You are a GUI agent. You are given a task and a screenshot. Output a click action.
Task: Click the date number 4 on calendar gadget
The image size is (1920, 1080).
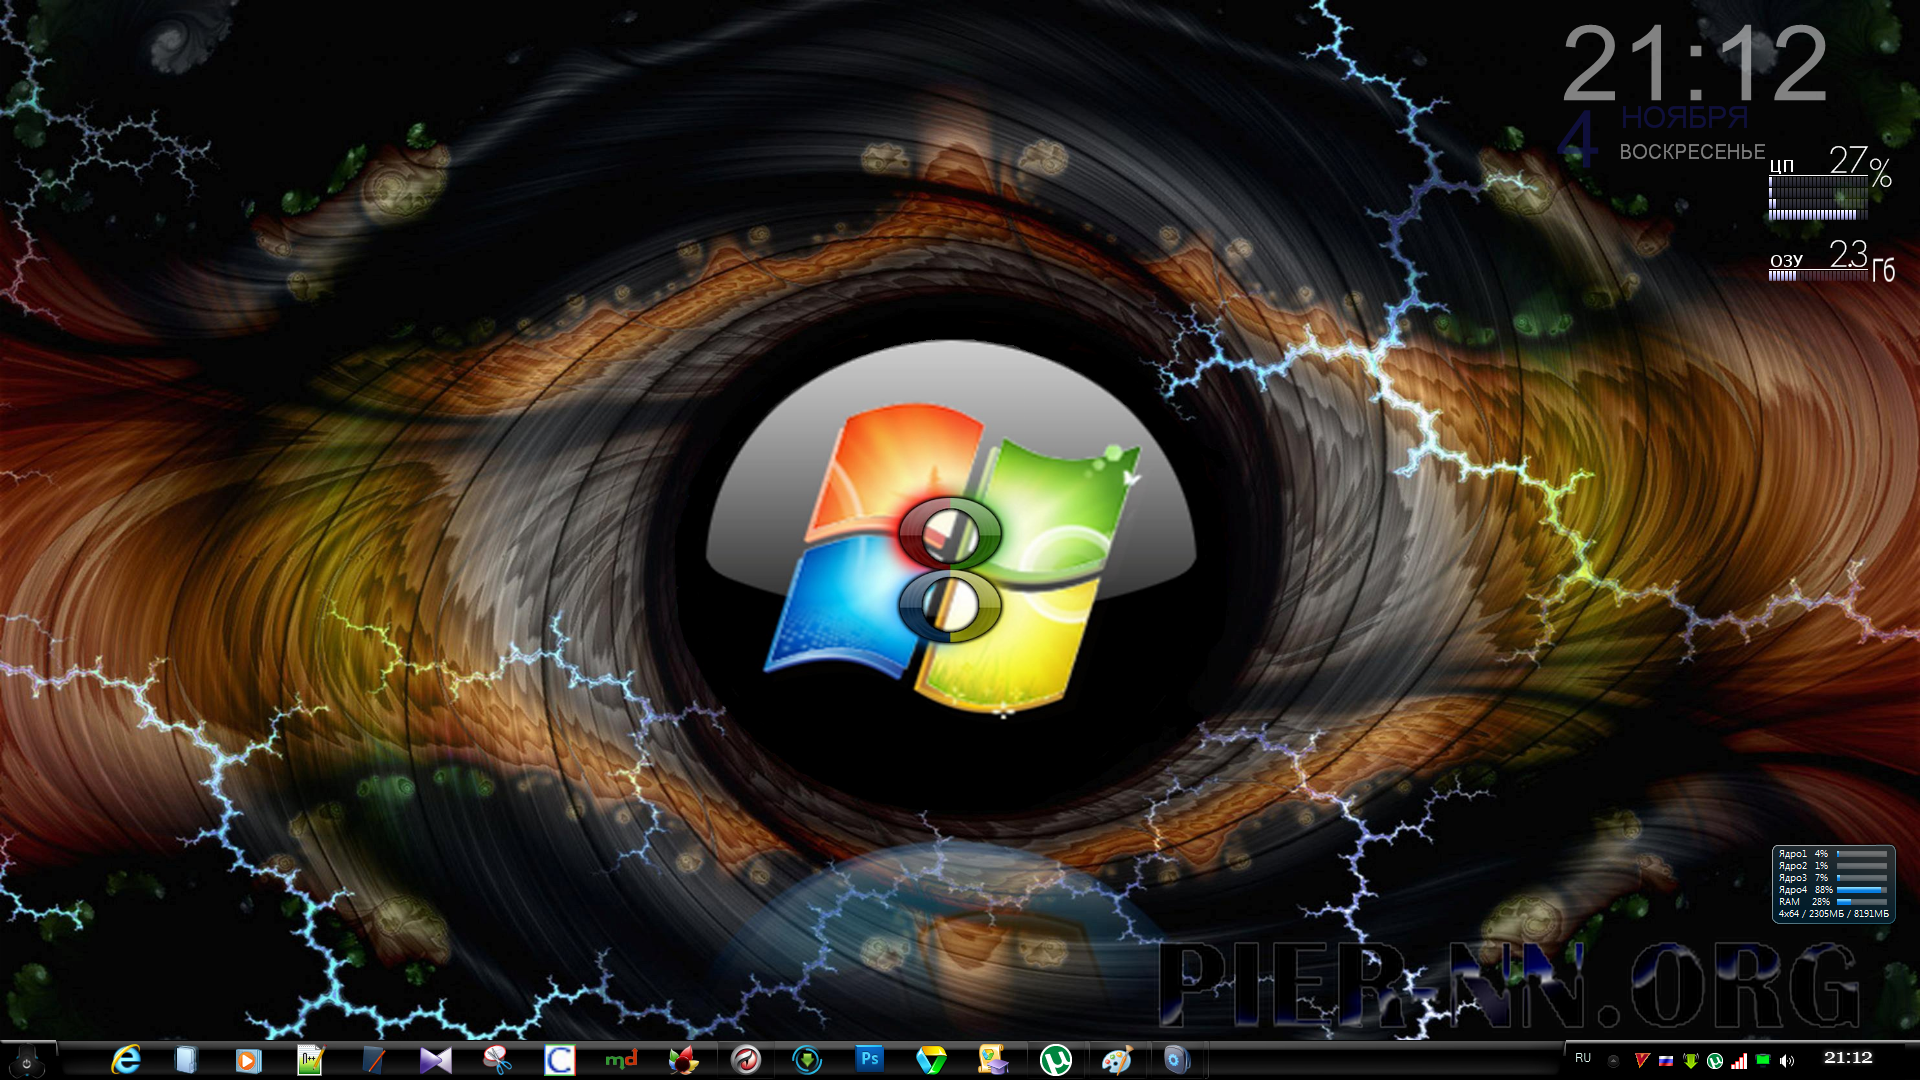point(1580,140)
